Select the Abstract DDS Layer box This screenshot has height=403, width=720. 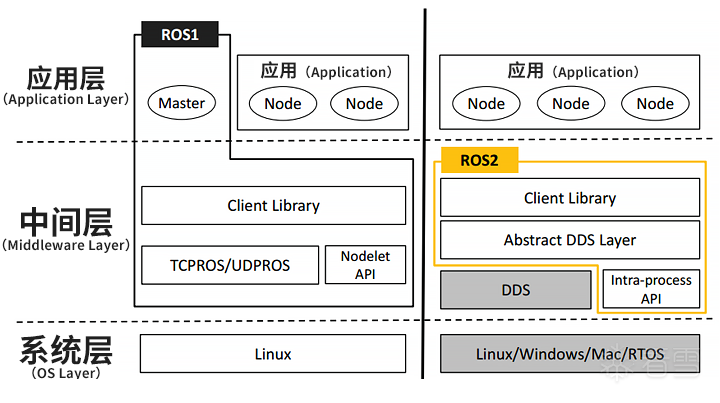(x=570, y=240)
